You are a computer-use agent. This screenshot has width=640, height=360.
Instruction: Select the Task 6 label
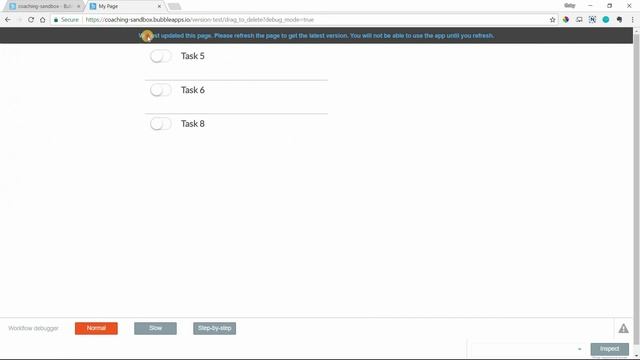coord(193,90)
